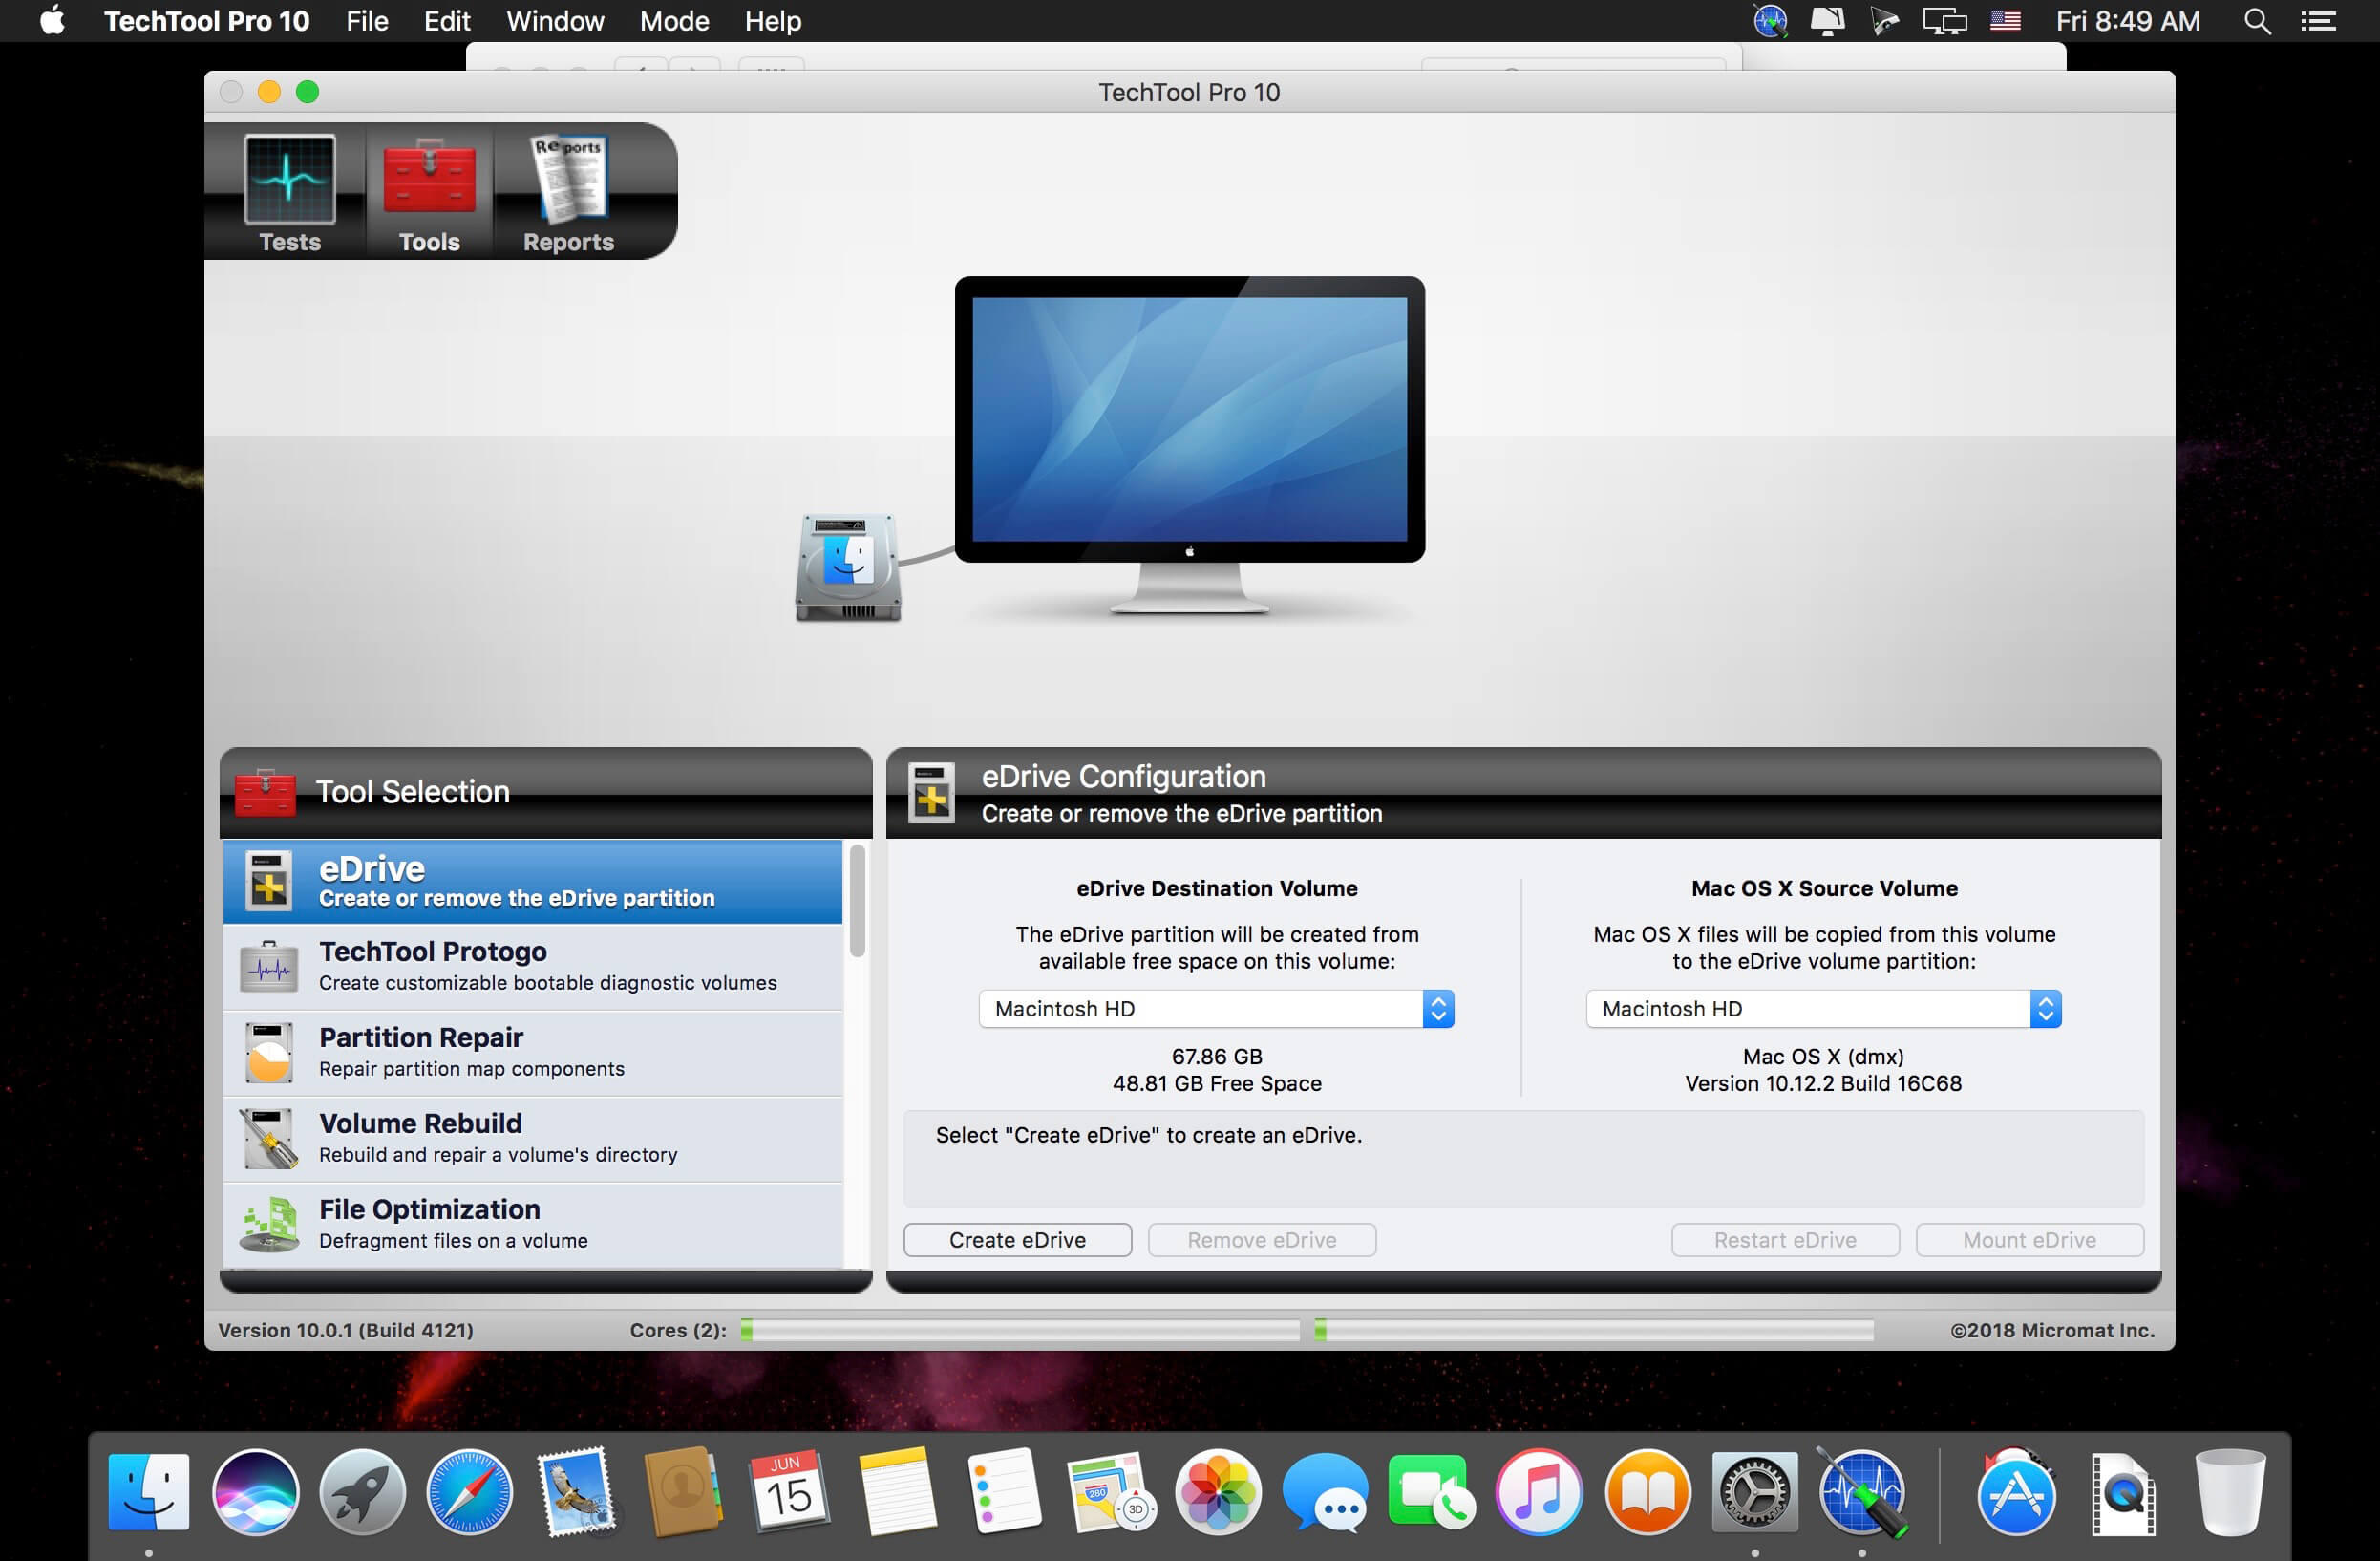Click the 'Select "Create eDrive"' status message

click(1149, 1135)
